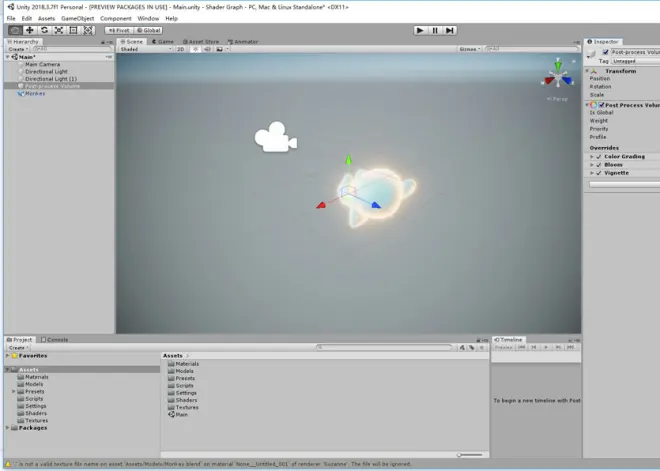660x471 pixels.
Task: Switch to the Animator tab
Action: [243, 42]
